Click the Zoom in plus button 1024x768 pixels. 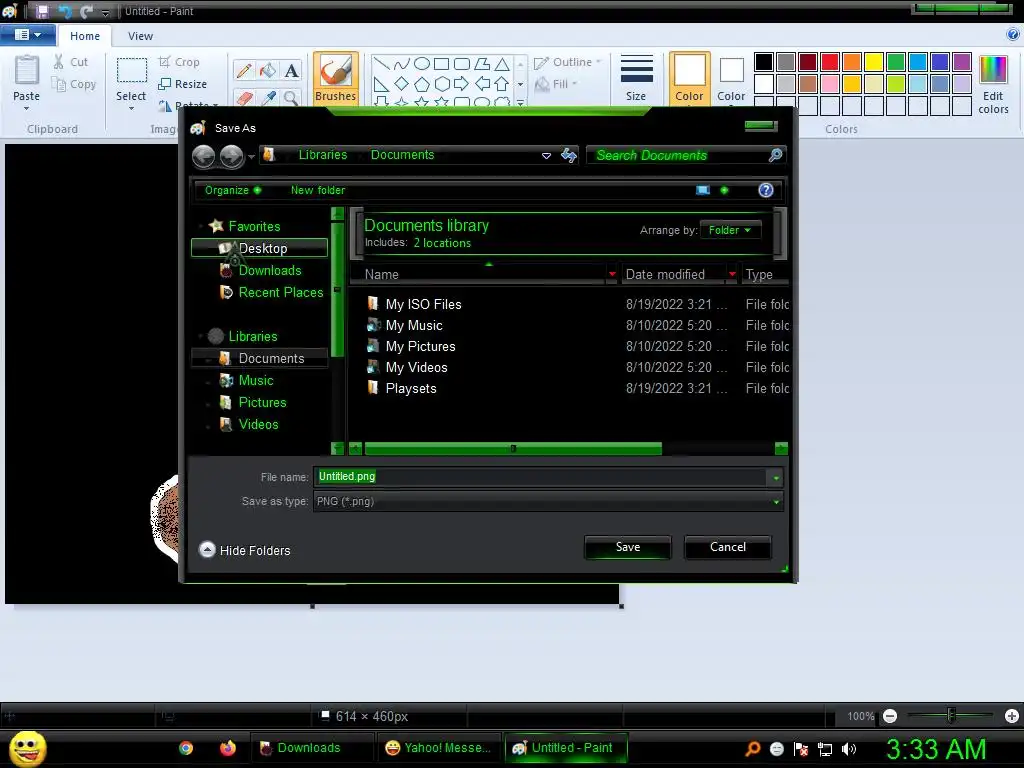pos(1012,716)
